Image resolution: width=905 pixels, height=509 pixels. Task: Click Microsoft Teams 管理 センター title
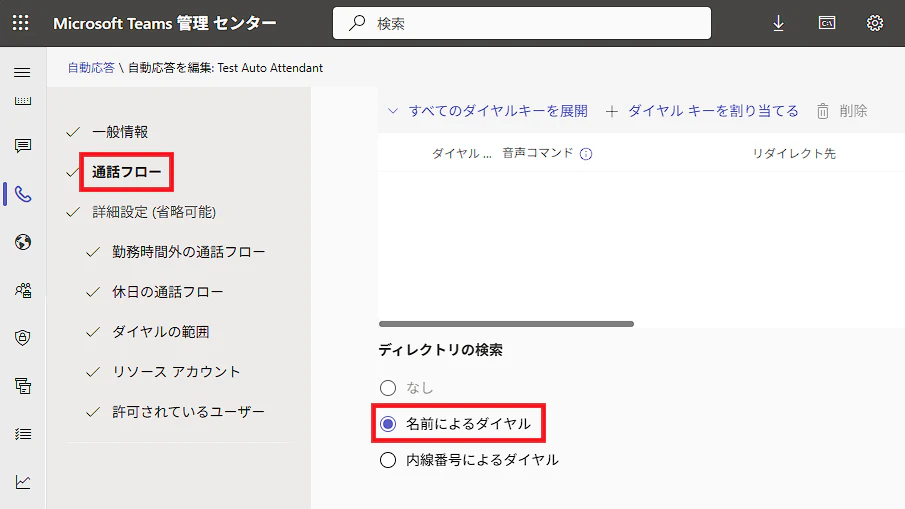164,23
